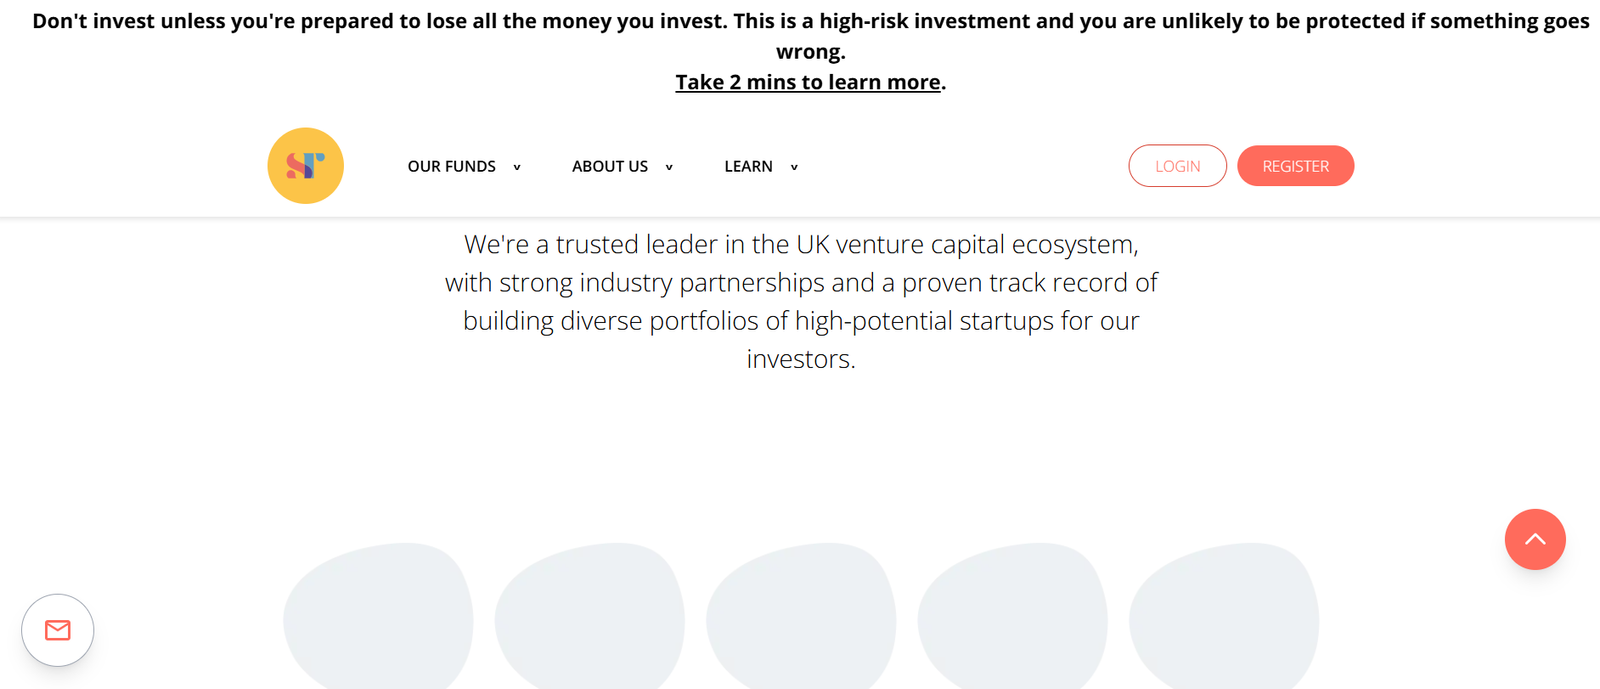The width and height of the screenshot is (1600, 689).
Task: Click the word 'investors.' ending the paragraph
Action: point(801,359)
